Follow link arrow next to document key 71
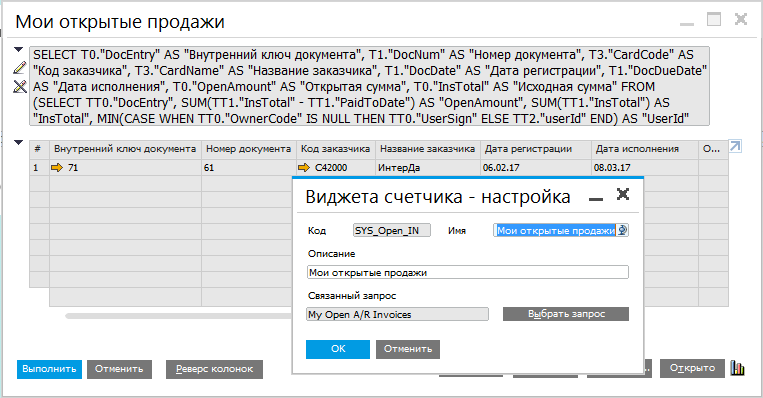Viewport: 763px width, 398px height. [x=57, y=168]
